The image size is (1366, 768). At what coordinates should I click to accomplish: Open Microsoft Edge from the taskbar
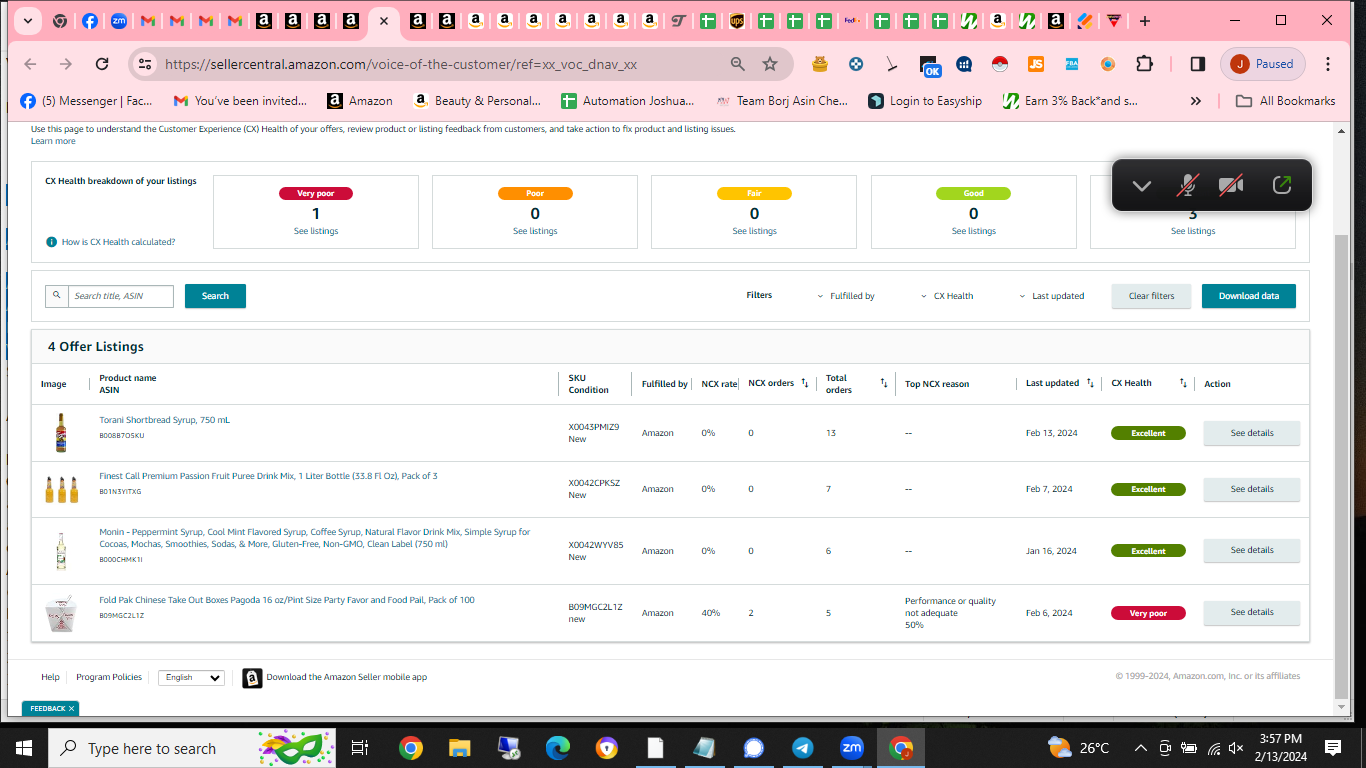pos(557,748)
